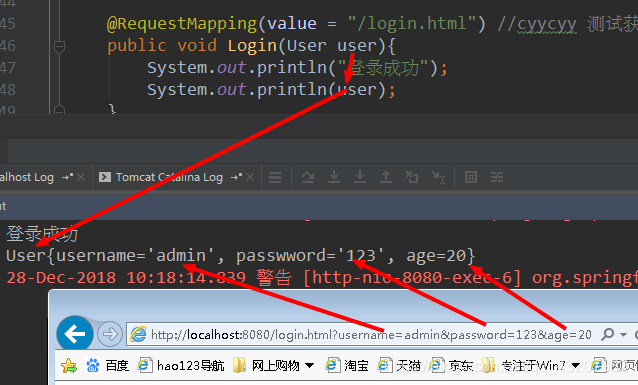Switch to the Tomcat Catalina Log tab
This screenshot has height=385, width=638.
pyautogui.click(x=169, y=177)
